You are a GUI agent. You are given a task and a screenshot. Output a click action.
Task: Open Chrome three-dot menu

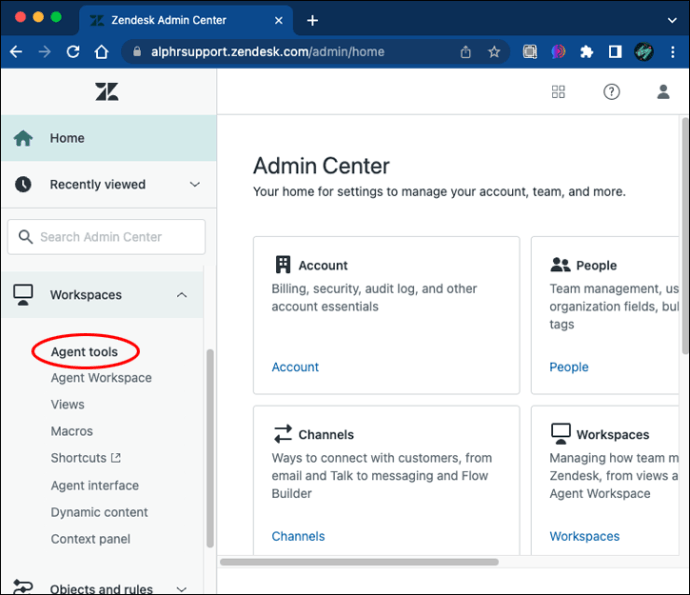click(672, 52)
